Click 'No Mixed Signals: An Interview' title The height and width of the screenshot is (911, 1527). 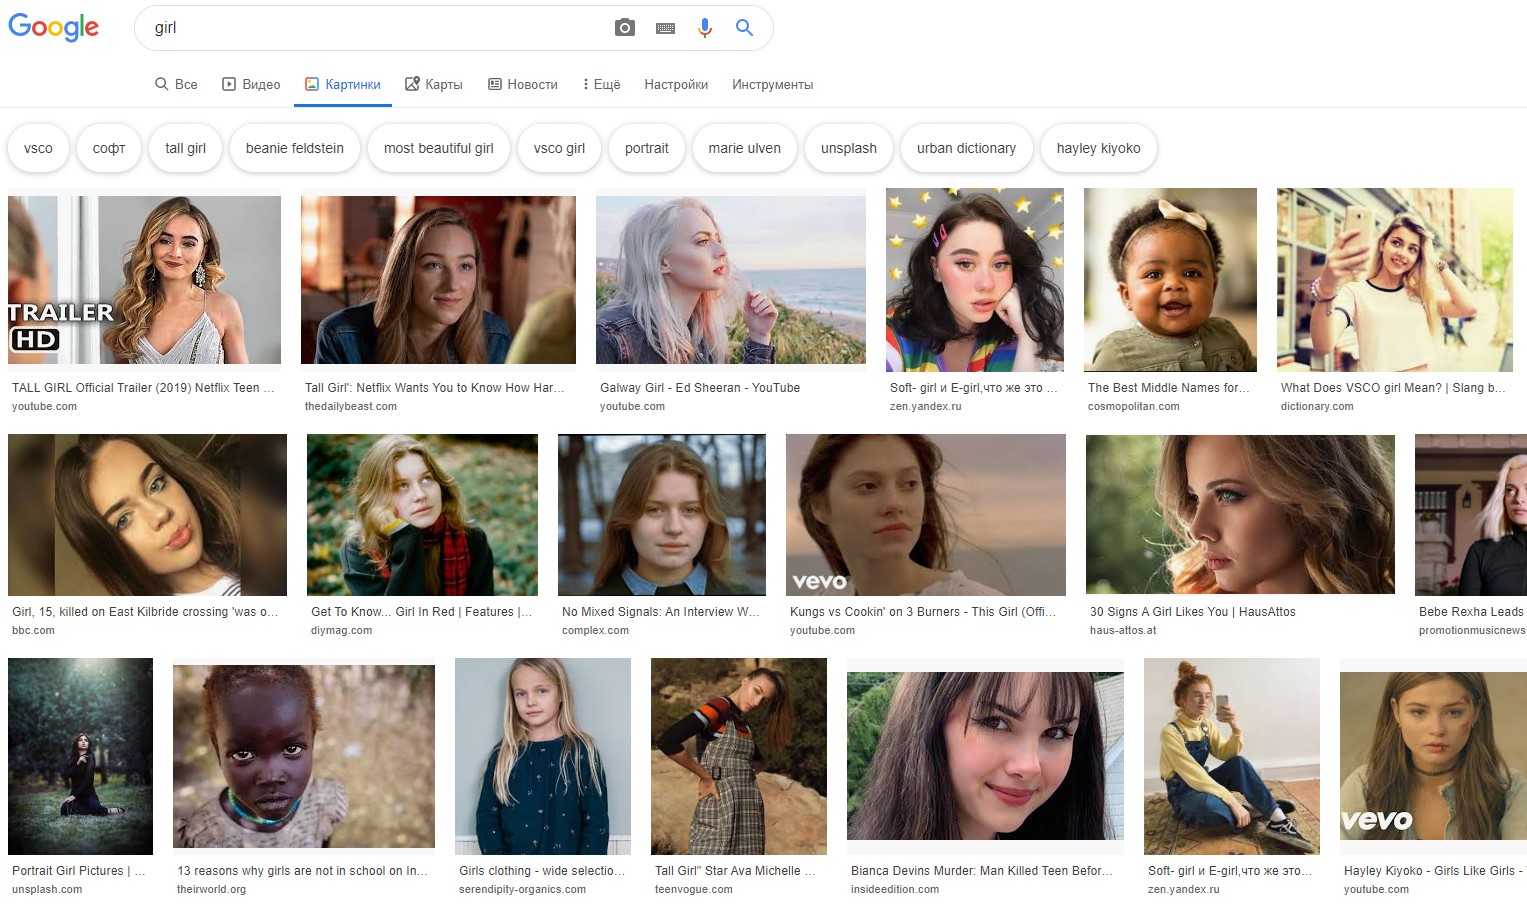click(661, 612)
